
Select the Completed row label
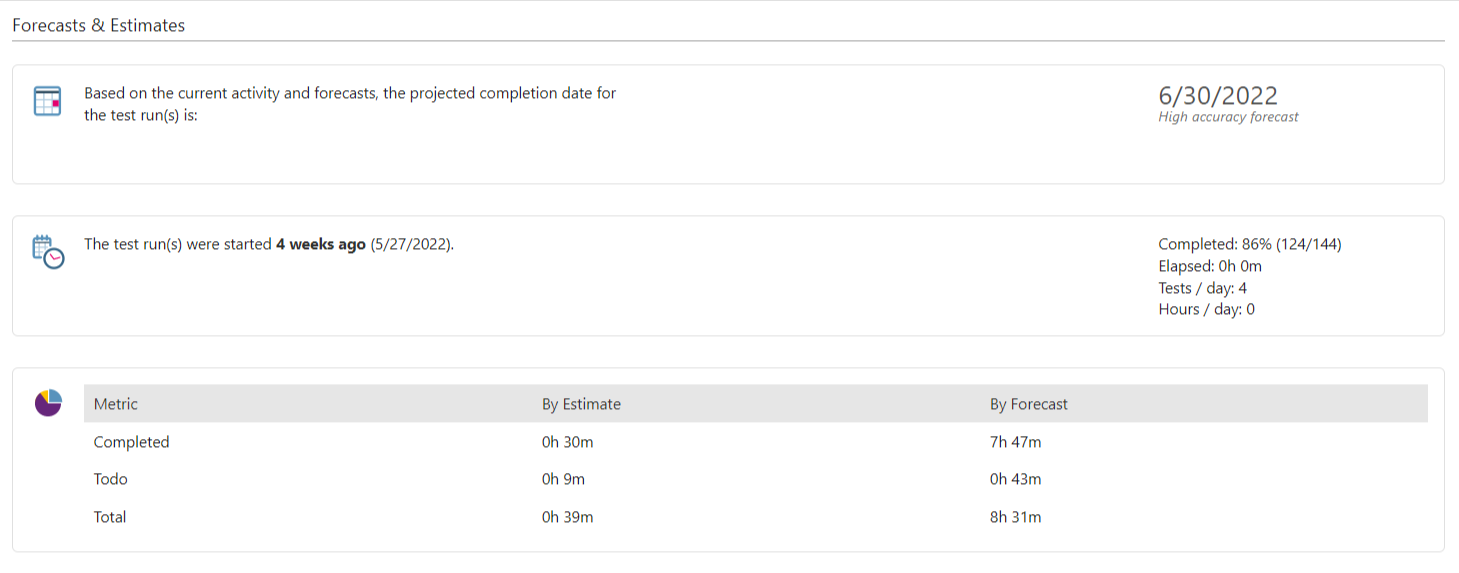point(131,442)
